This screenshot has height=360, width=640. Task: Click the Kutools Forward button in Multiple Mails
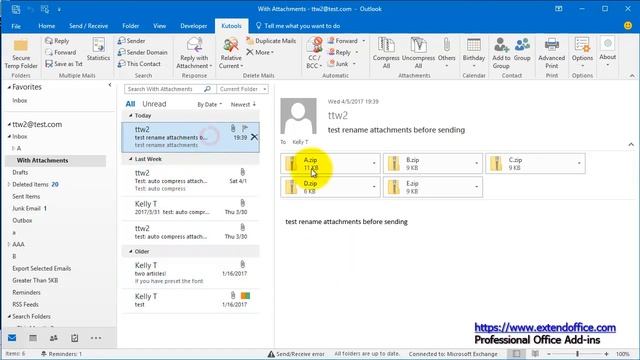60,52
